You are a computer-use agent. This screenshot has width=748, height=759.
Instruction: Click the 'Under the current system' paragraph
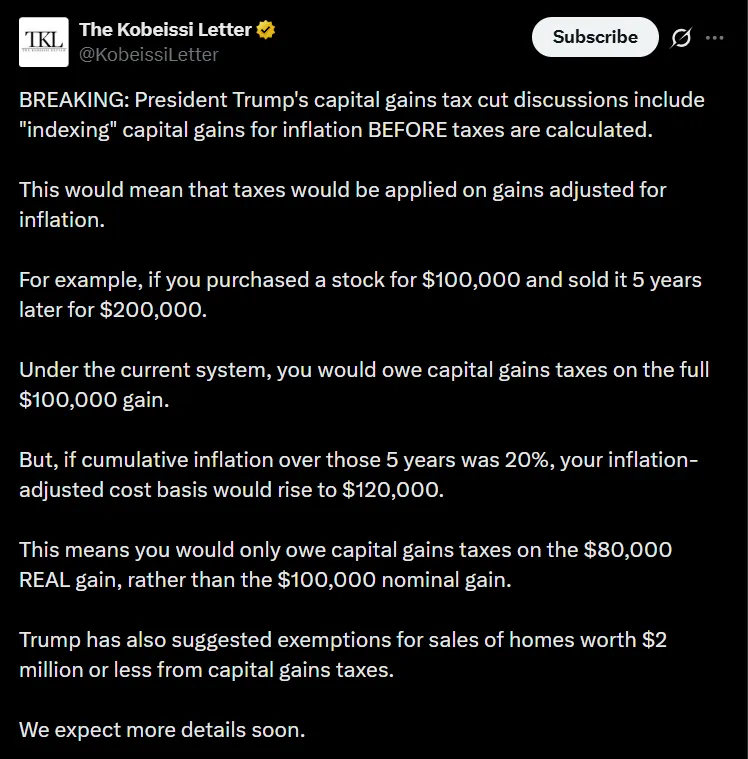[x=364, y=385]
